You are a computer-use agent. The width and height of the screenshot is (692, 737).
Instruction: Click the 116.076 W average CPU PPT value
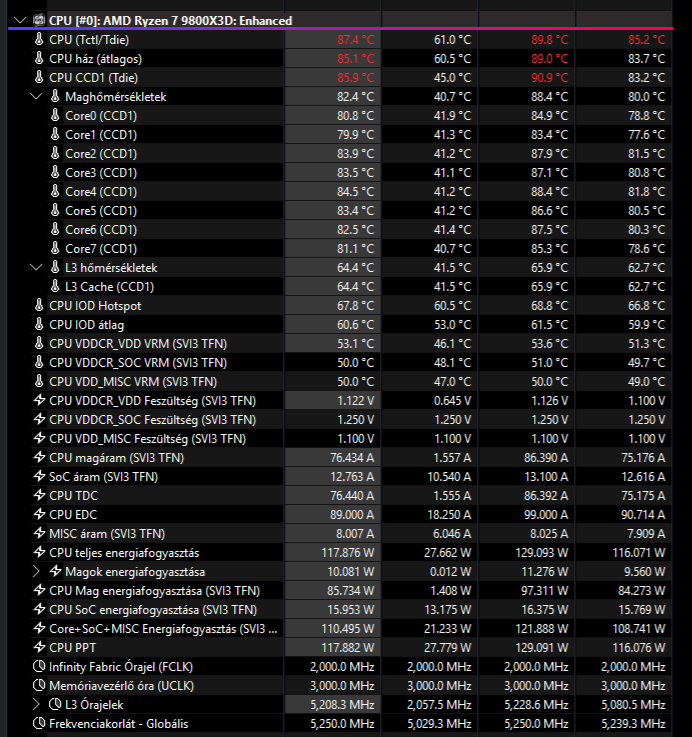(639, 648)
